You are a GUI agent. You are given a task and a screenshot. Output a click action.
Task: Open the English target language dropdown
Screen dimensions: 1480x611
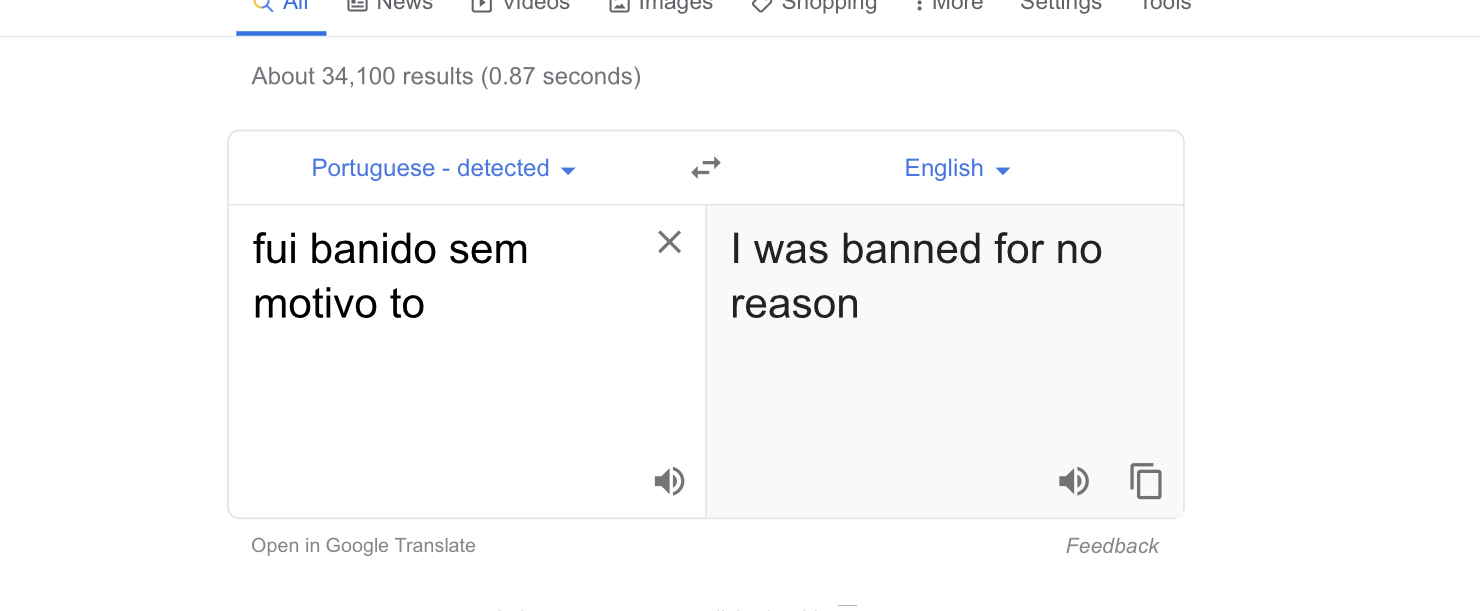coord(957,168)
